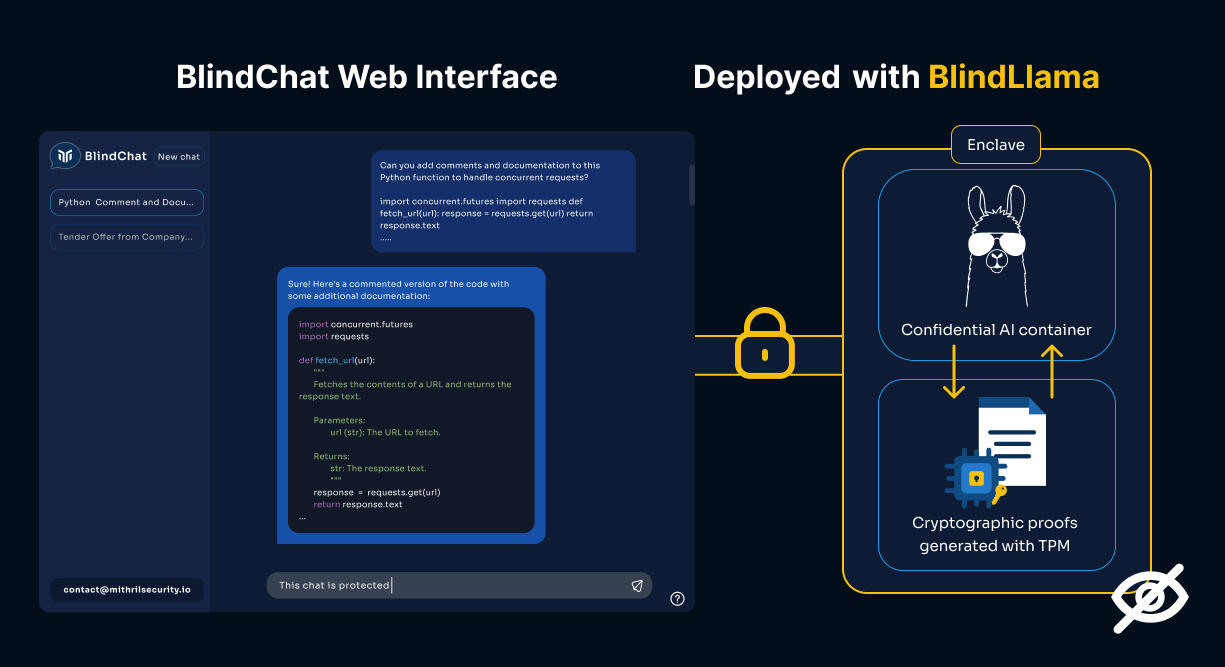Select the Enclave label
1225x667 pixels.
click(996, 145)
